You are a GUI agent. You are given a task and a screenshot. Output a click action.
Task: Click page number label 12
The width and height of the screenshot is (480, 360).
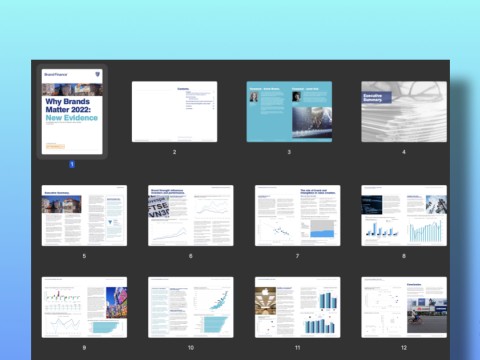coord(404,348)
